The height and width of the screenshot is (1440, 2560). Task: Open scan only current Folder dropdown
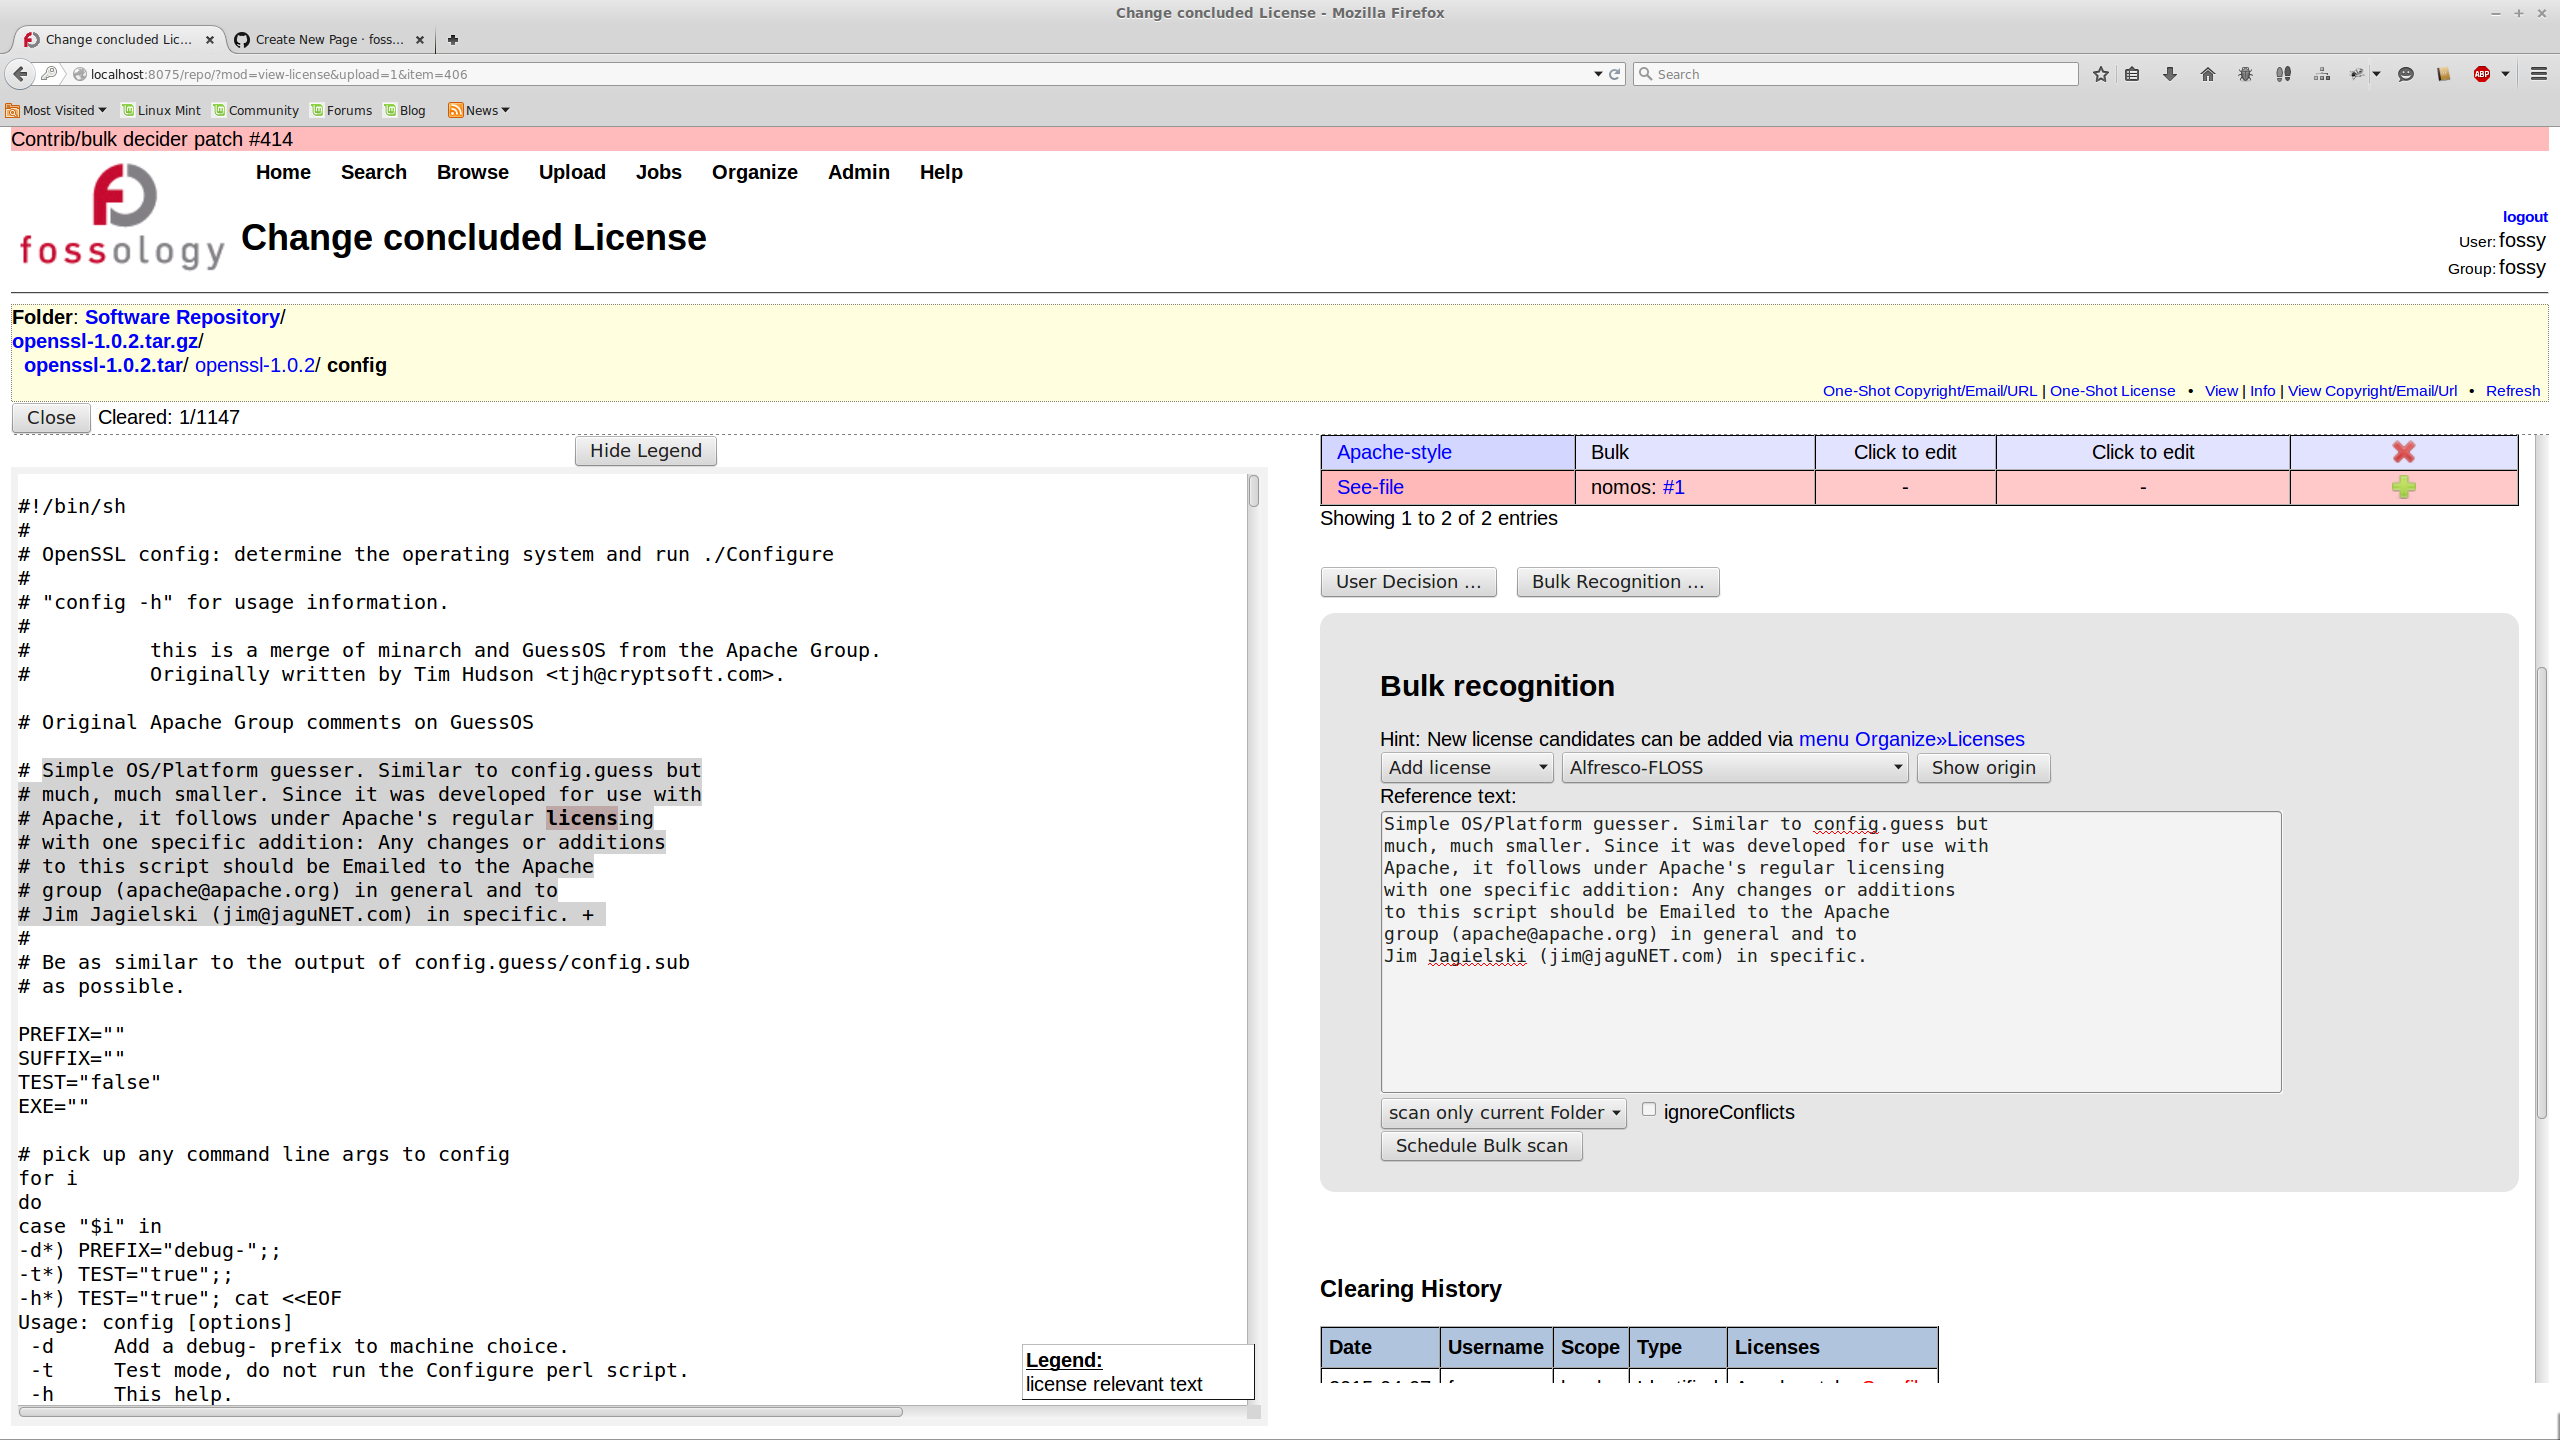[1503, 1113]
